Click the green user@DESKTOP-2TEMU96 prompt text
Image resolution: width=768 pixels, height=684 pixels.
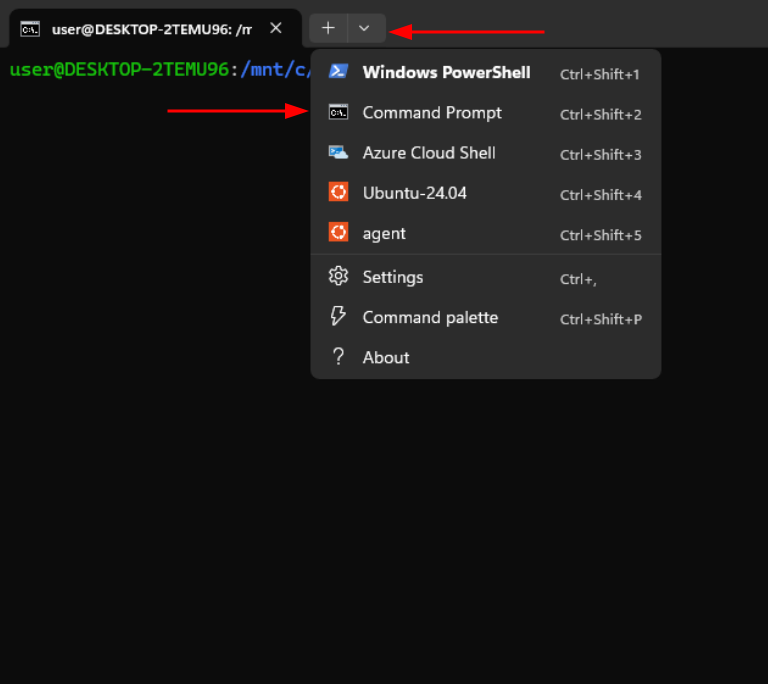120,70
